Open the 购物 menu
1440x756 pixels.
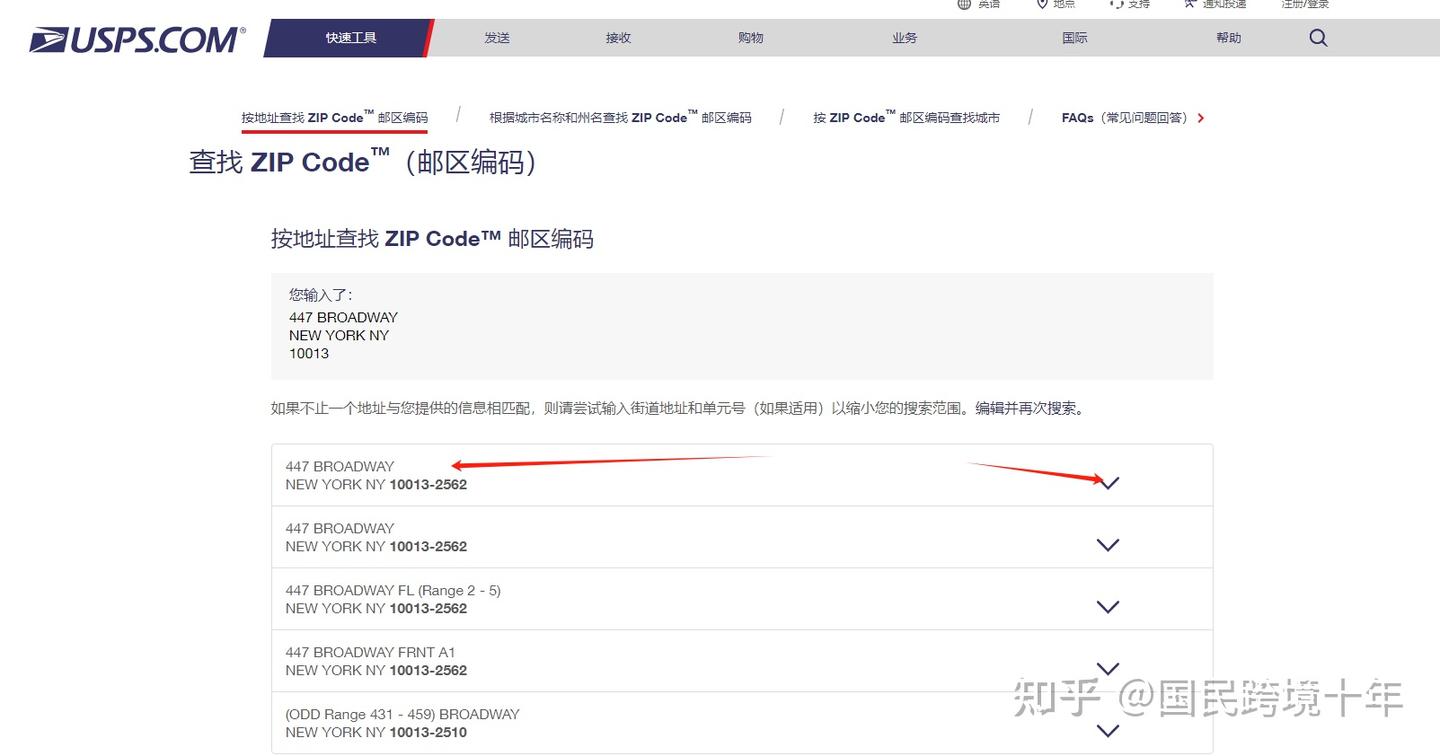751,38
